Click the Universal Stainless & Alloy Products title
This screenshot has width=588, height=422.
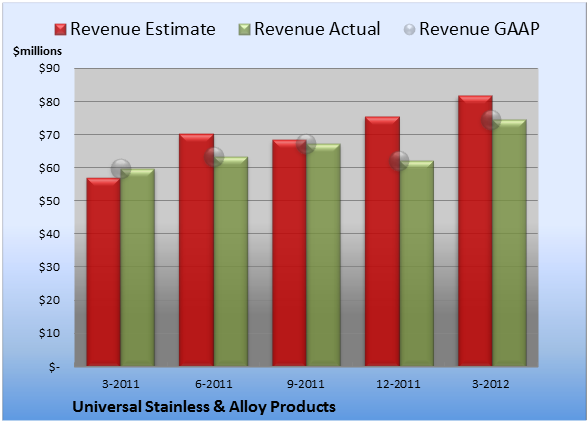pos(204,407)
